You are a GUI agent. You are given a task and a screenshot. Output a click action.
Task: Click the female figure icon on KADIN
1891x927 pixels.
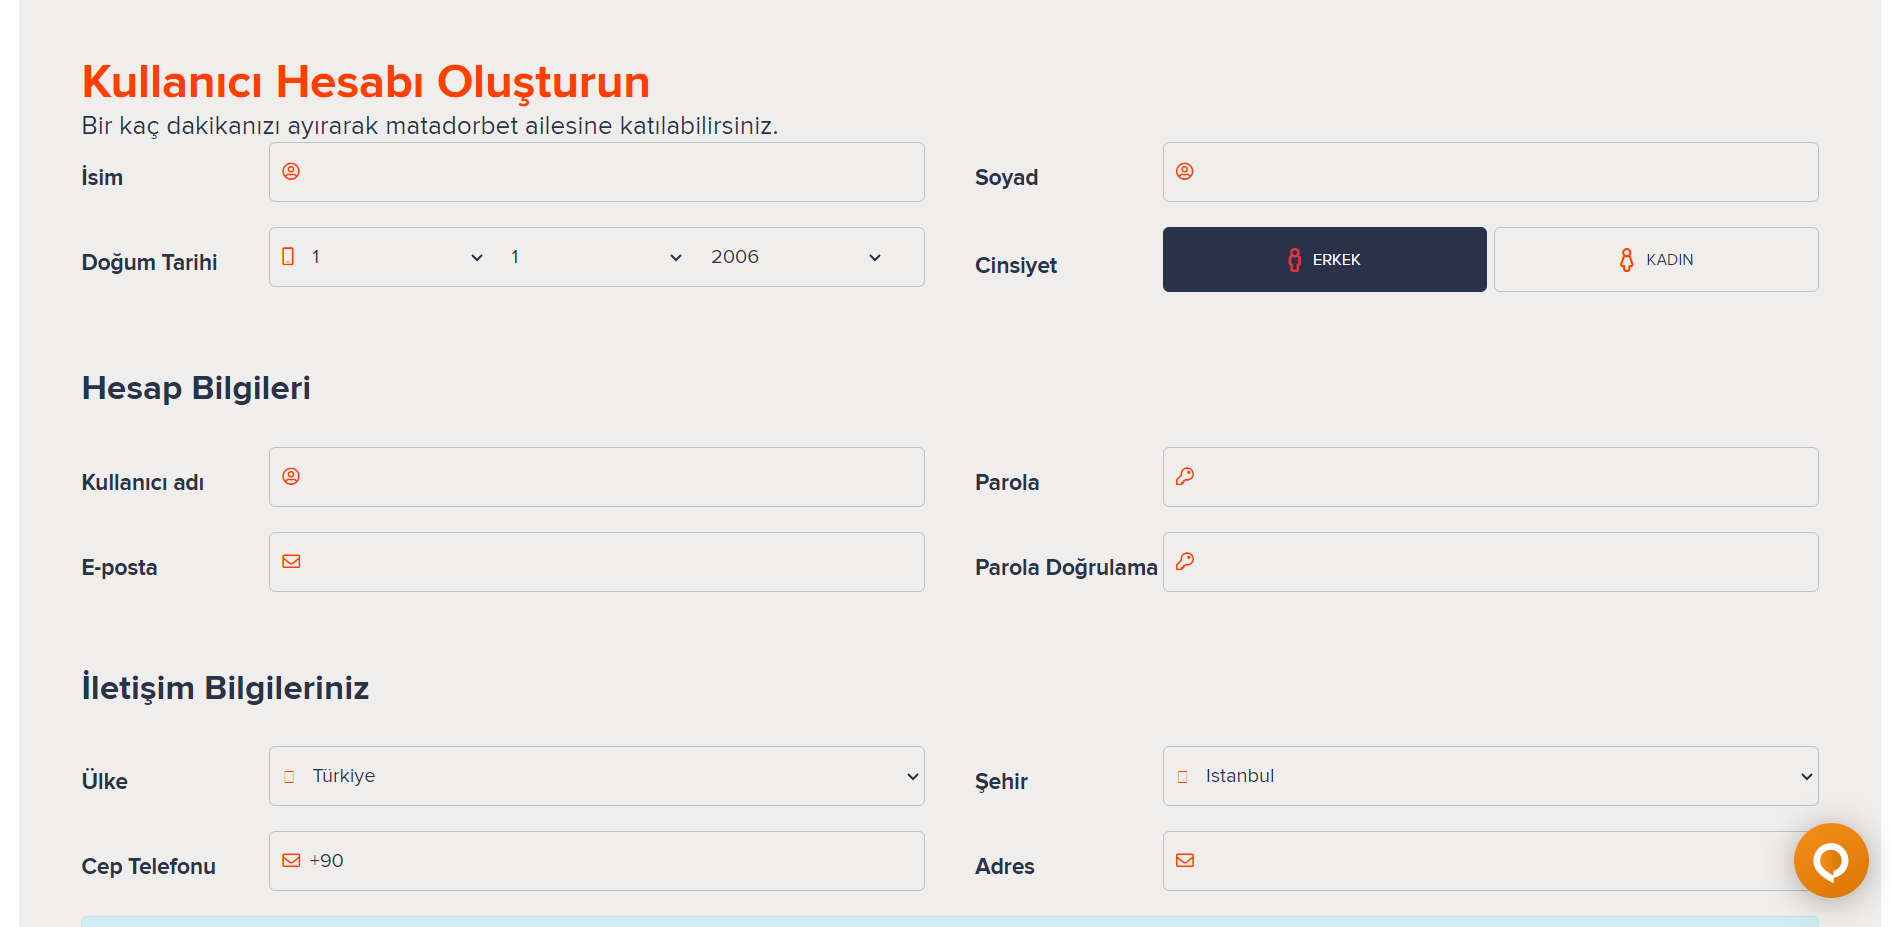(1627, 260)
